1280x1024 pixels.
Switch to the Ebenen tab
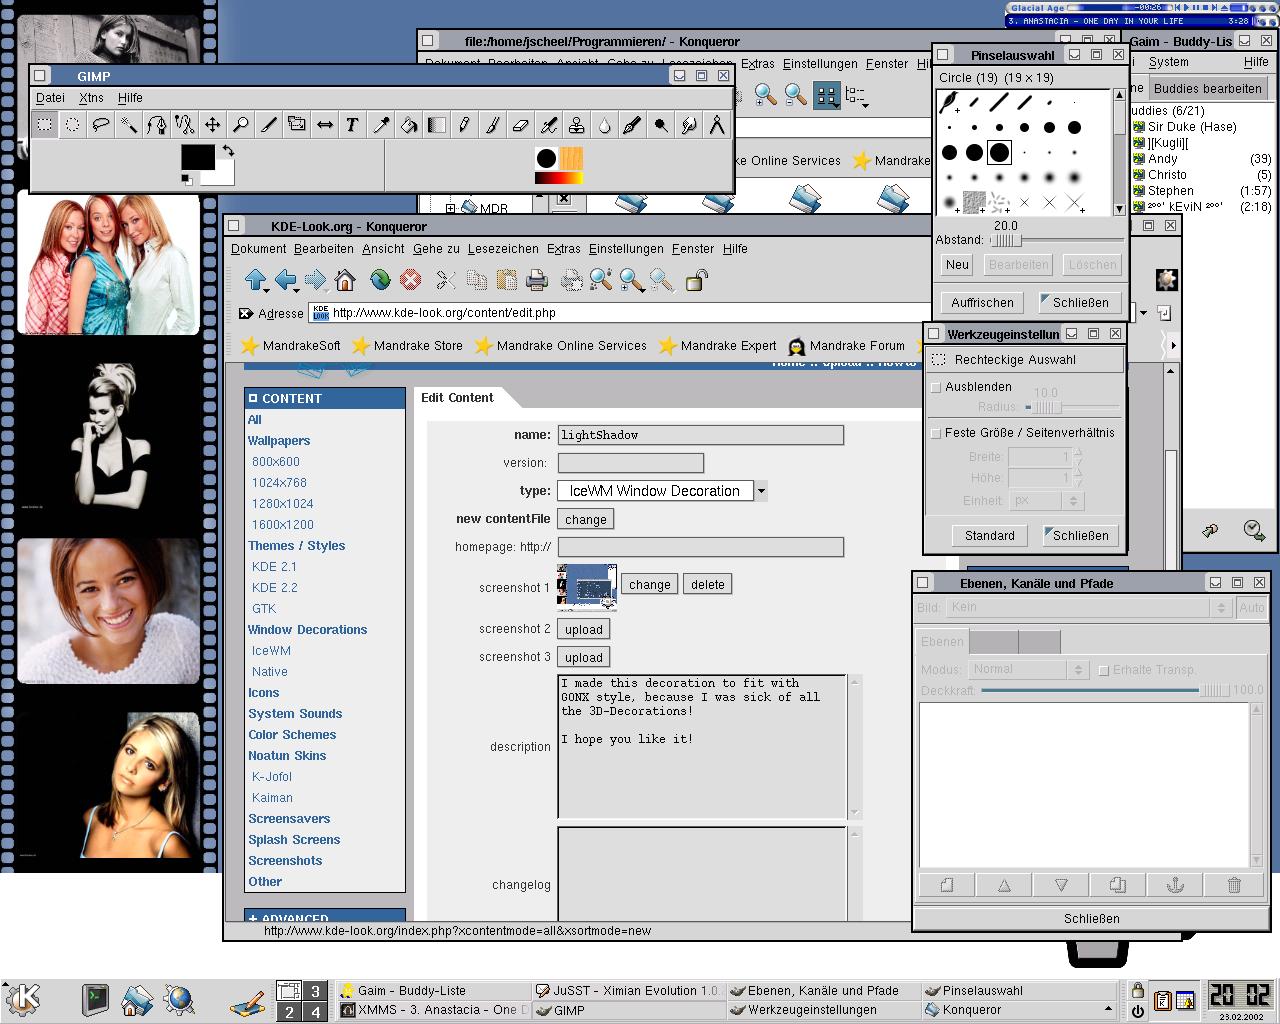[942, 642]
